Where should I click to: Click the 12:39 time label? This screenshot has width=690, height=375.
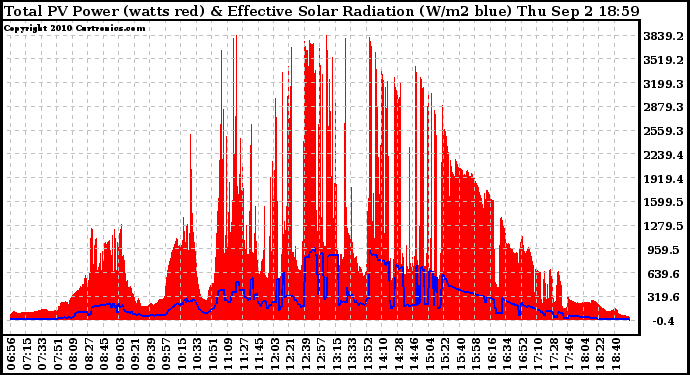point(306,354)
